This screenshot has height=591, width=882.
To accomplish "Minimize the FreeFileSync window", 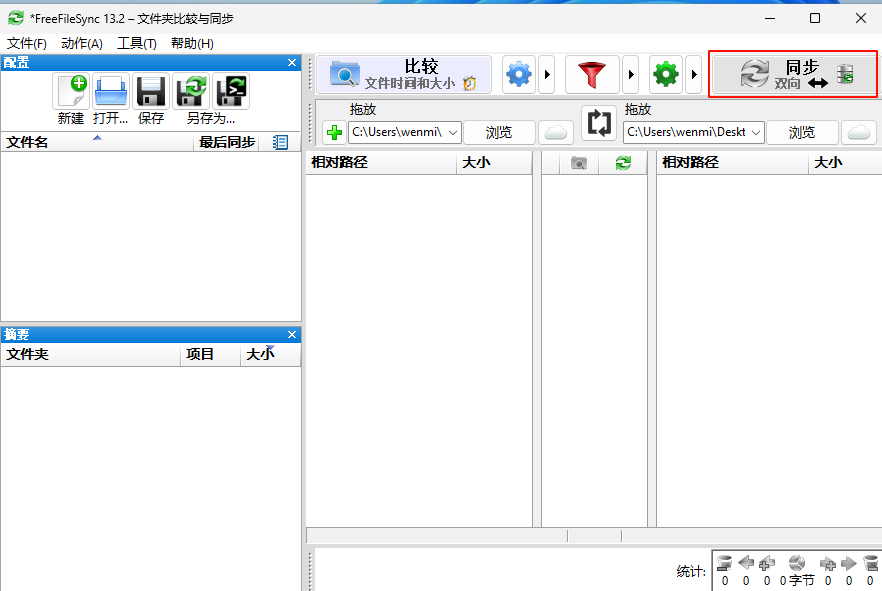I will 770,19.
